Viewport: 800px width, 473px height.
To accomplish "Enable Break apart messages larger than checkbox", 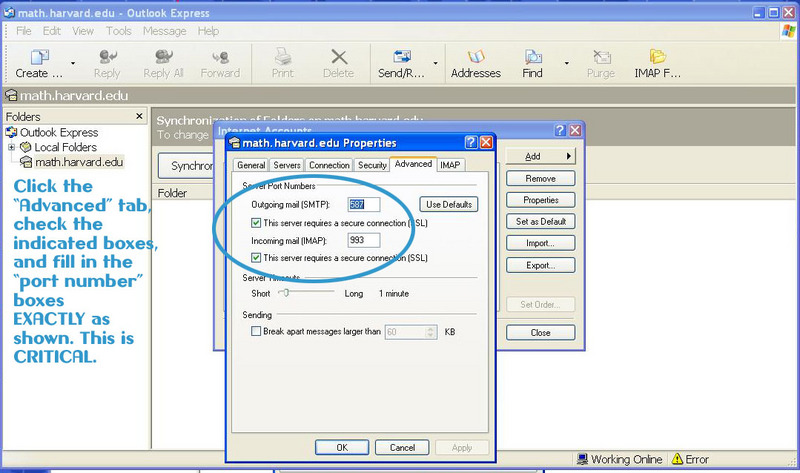I will pyautogui.click(x=257, y=331).
